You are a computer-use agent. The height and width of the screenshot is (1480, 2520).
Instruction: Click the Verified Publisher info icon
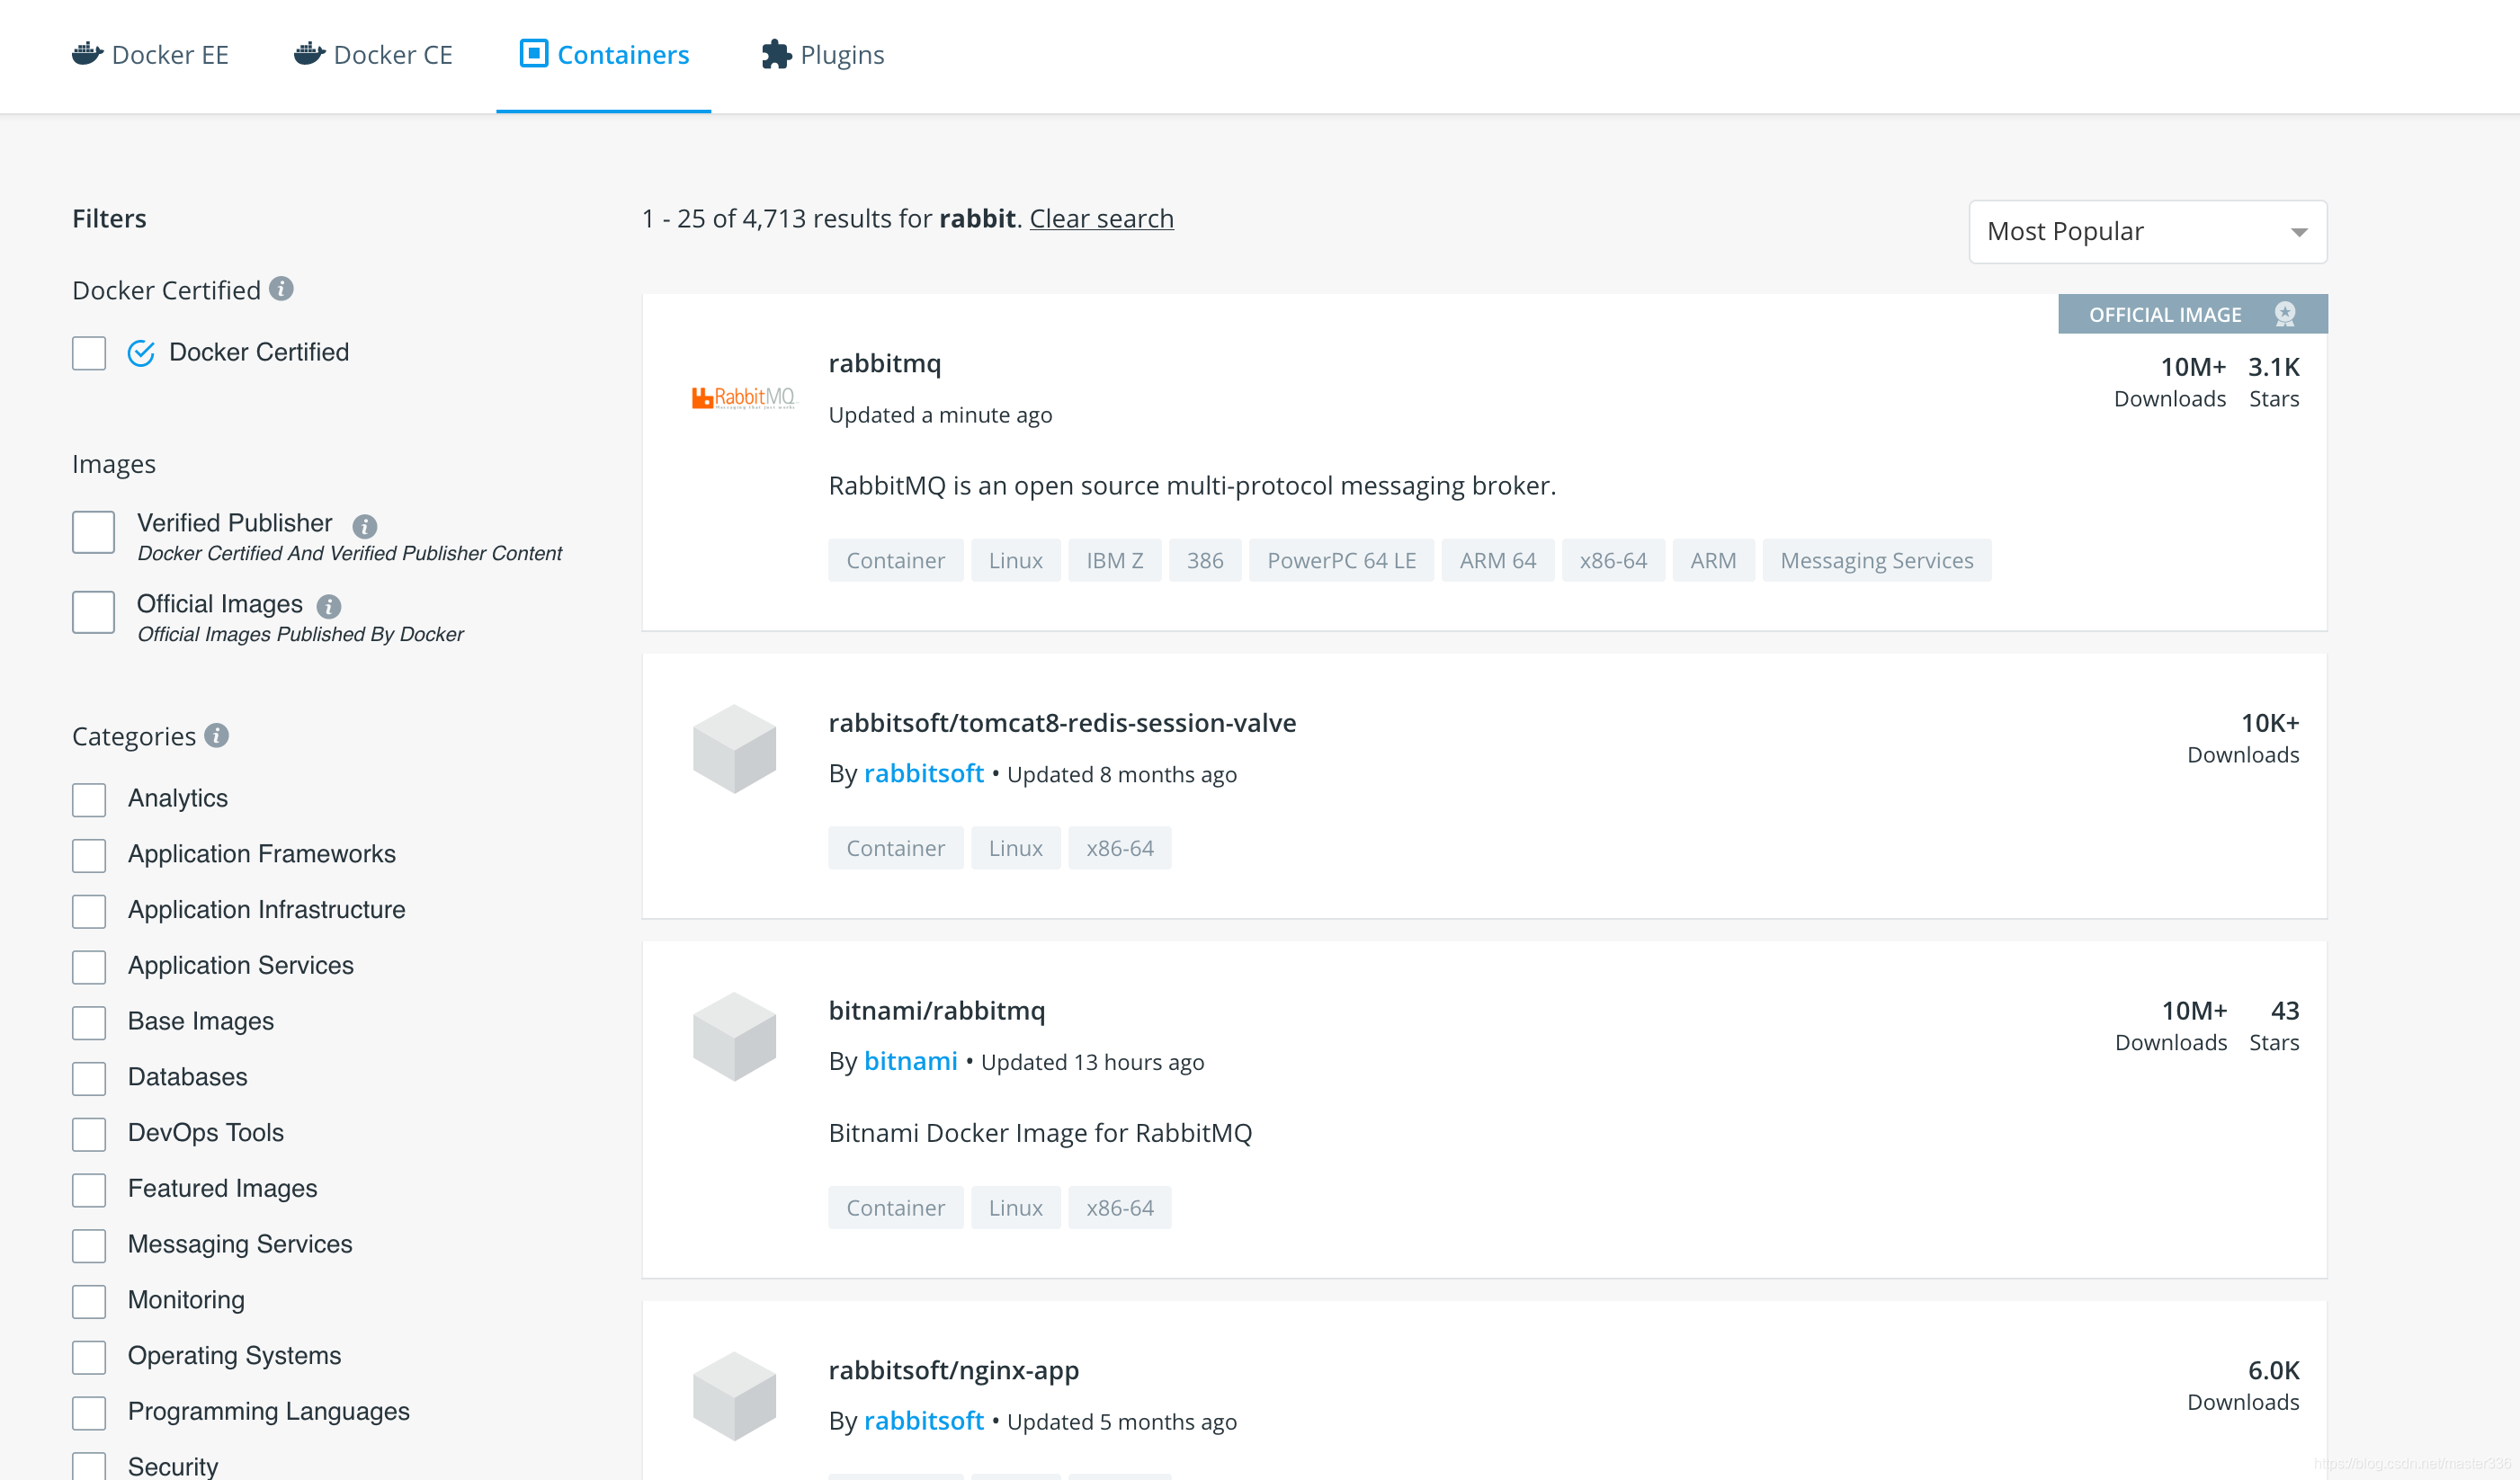tap(364, 526)
